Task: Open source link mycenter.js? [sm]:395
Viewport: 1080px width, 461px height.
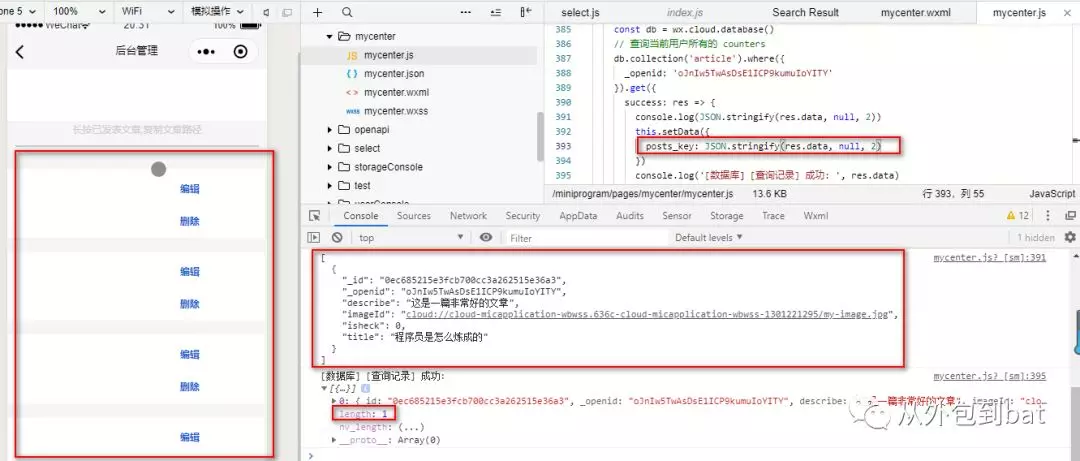Action: [x=990, y=376]
